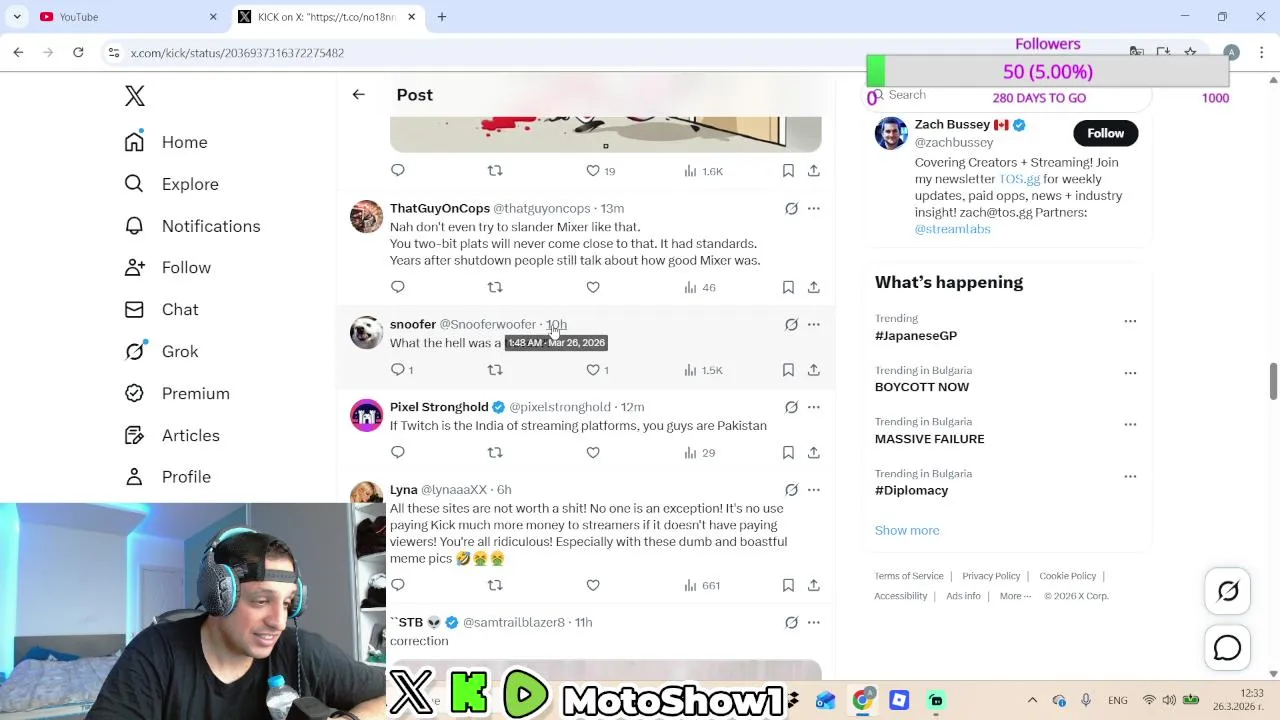Open more options for STB's post
This screenshot has width=1280, height=720.
coord(814,623)
